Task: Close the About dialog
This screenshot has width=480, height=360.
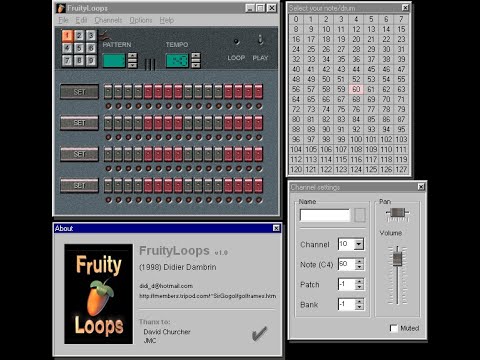Action: click(x=276, y=228)
